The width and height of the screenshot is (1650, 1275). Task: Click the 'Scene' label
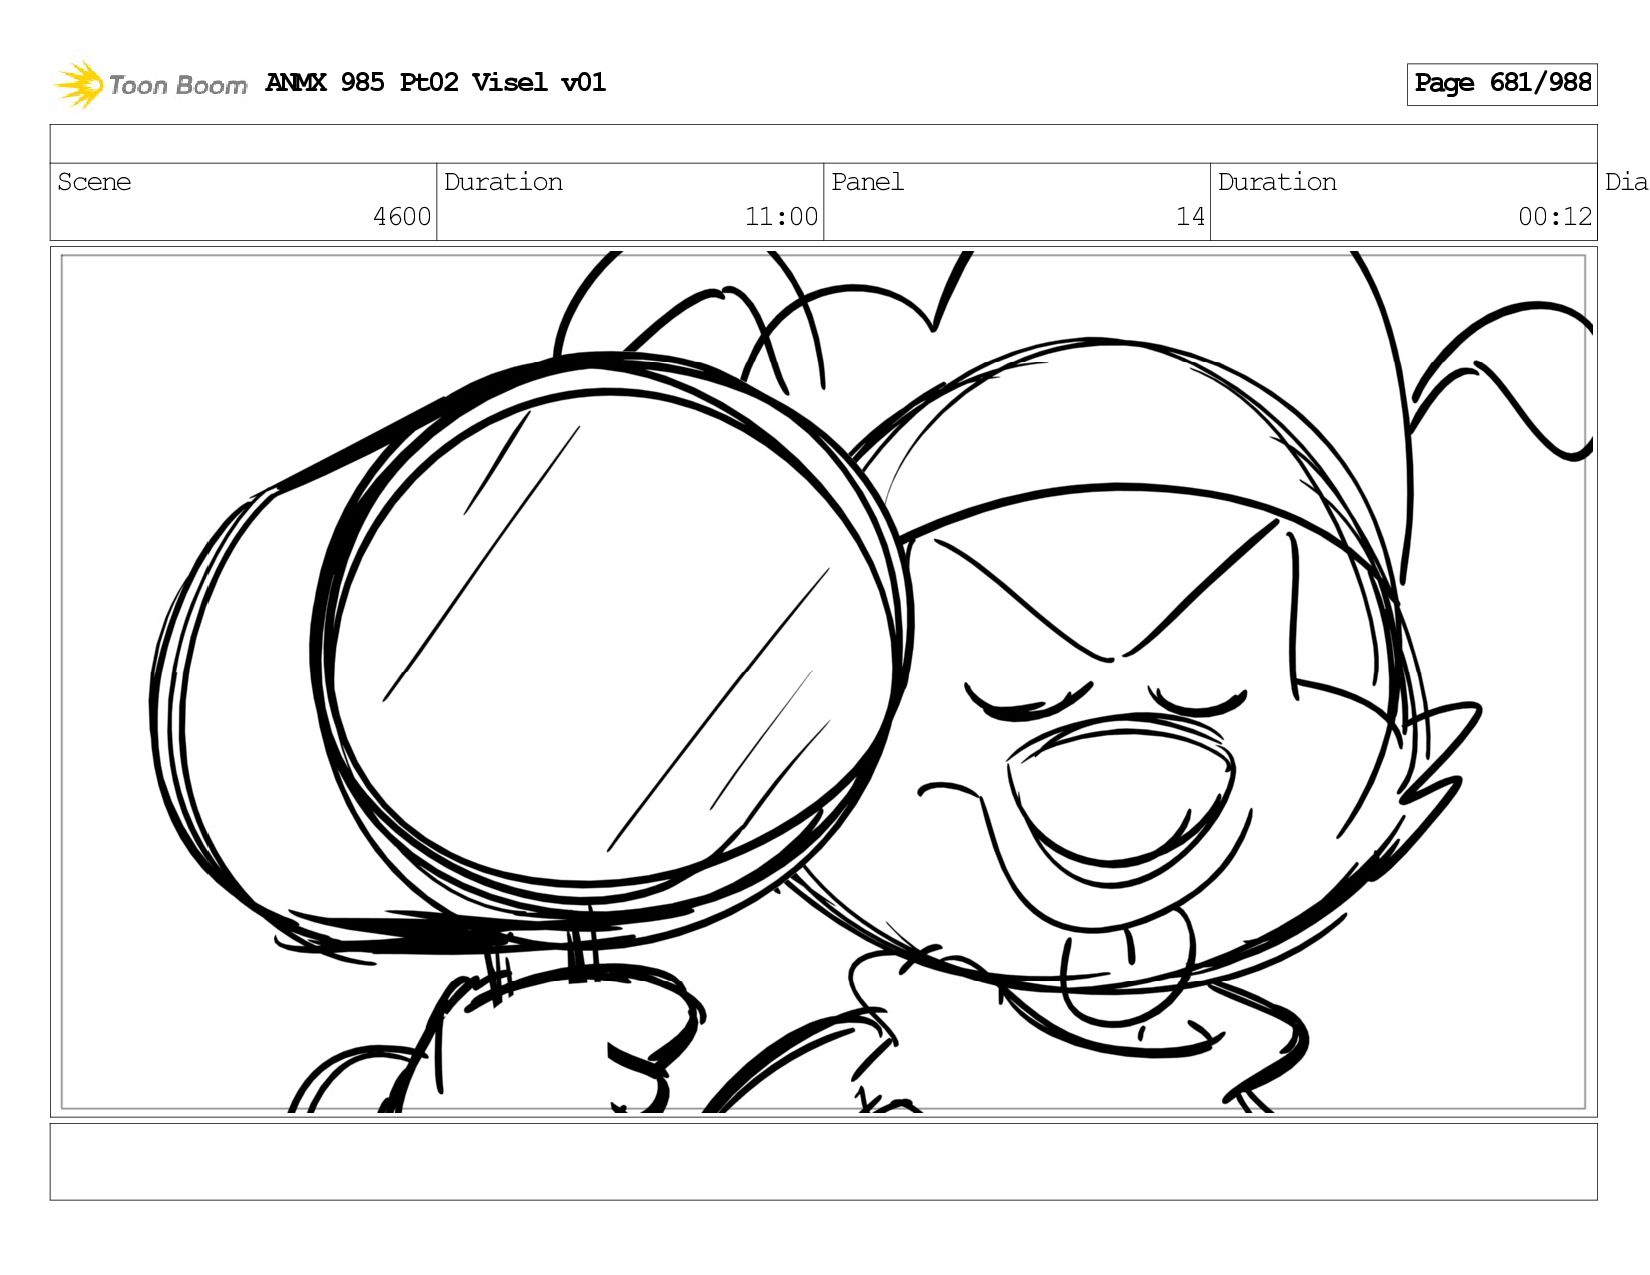(x=94, y=182)
